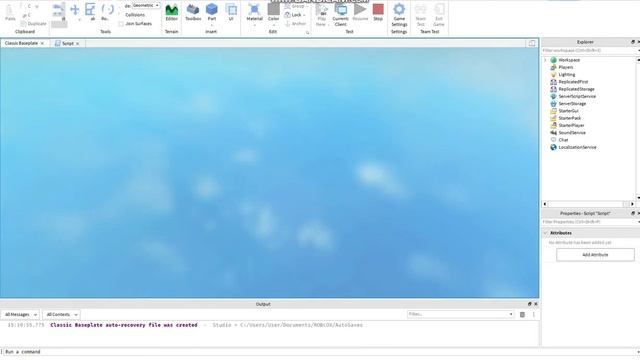Select ReplicatedStorage in Explorer

click(x=576, y=89)
